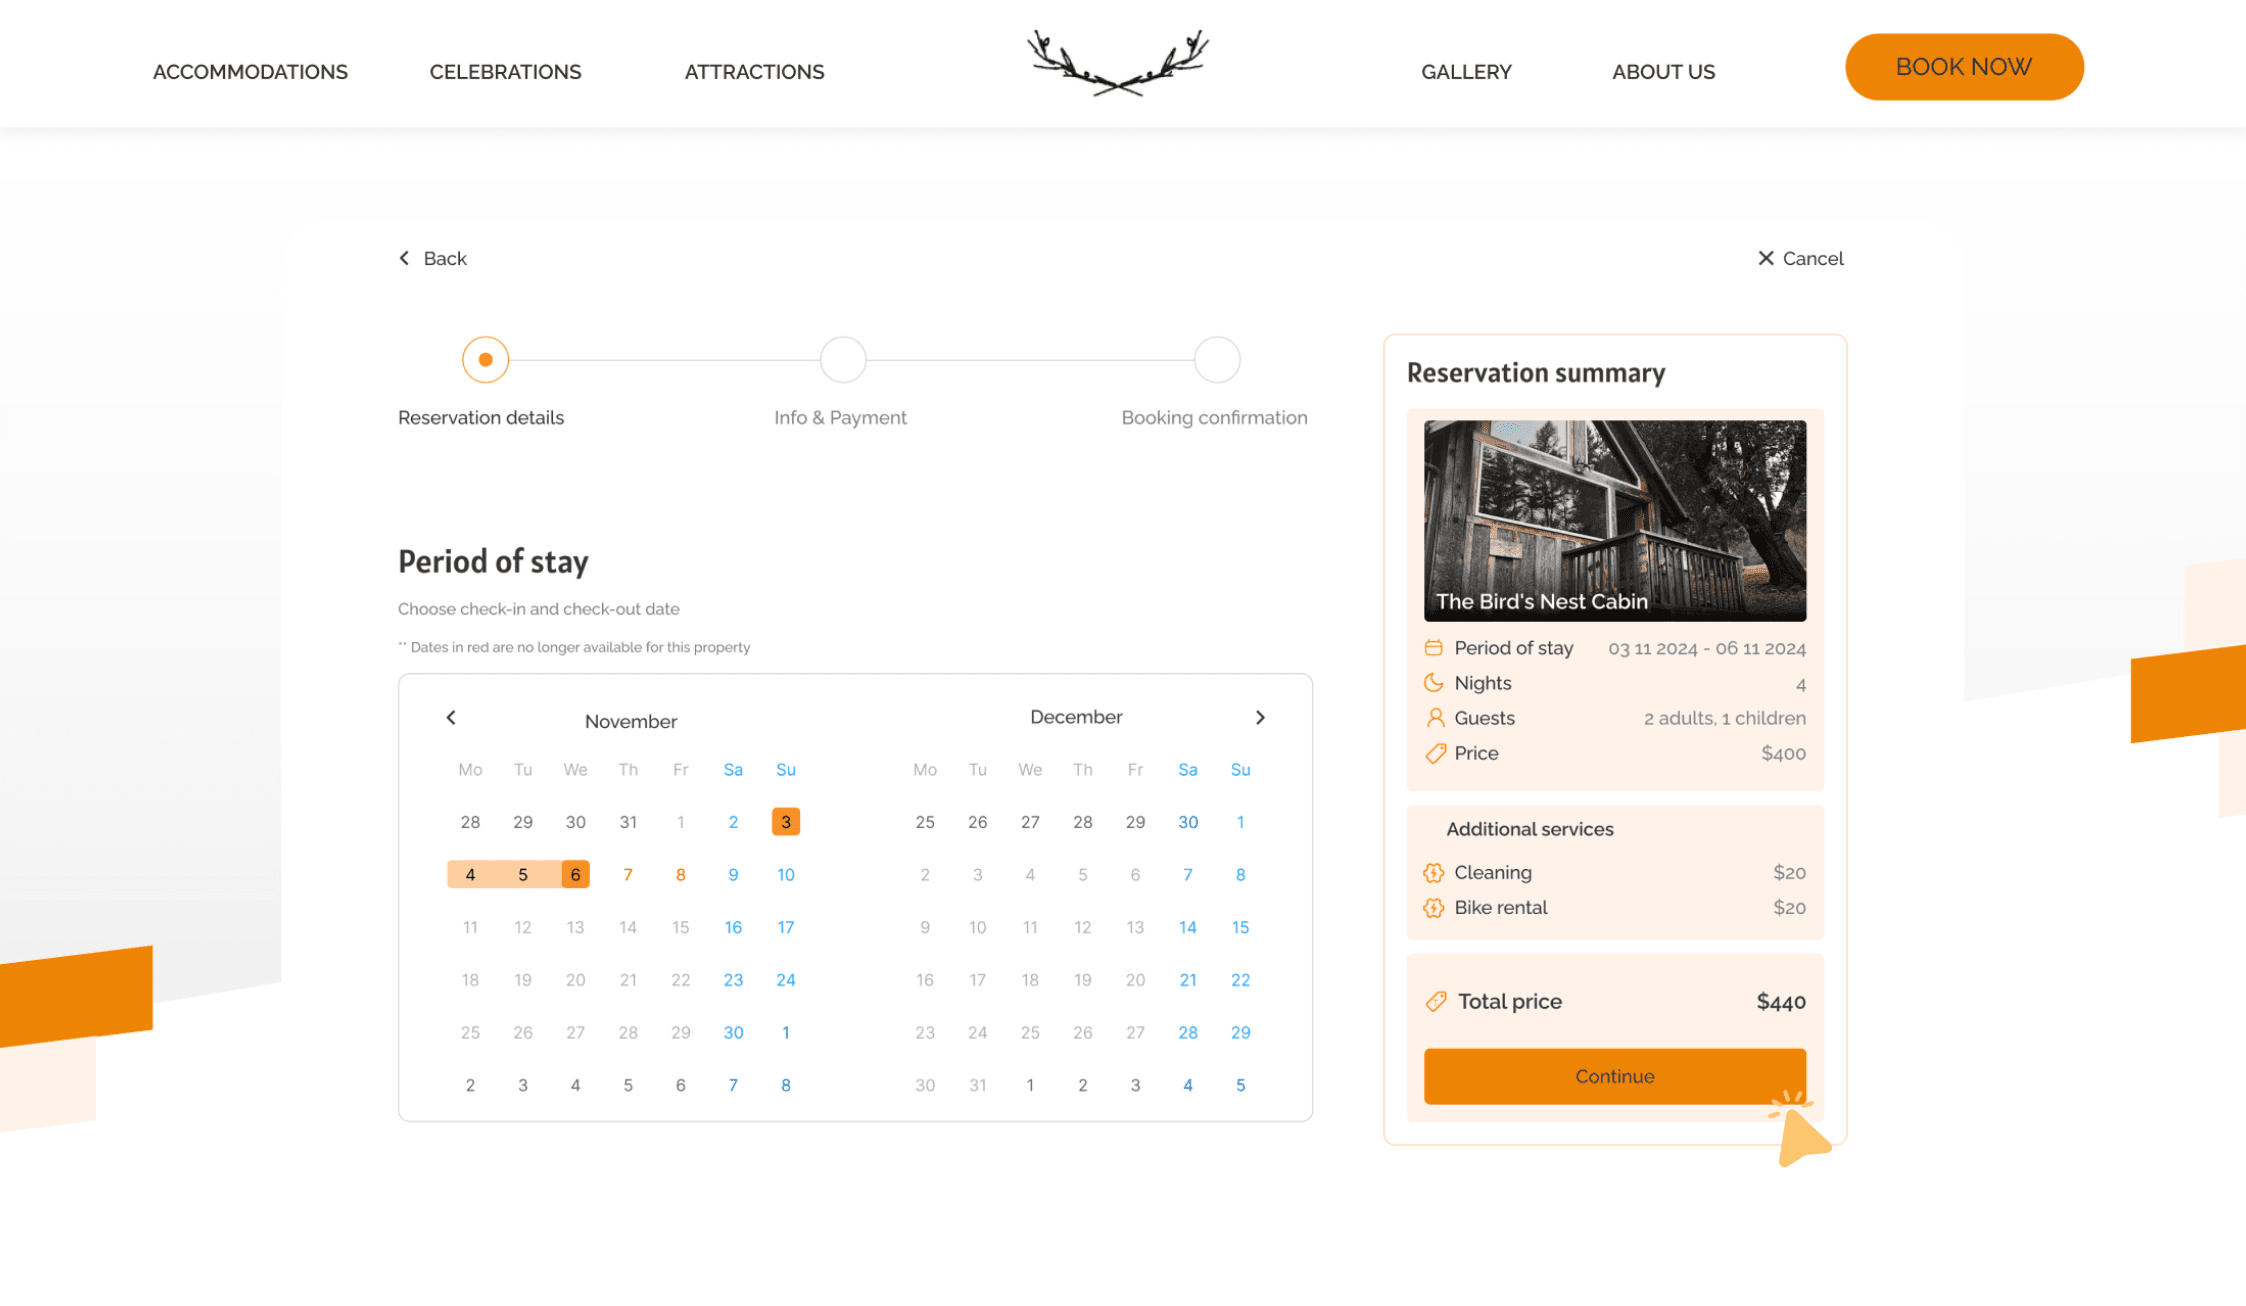The height and width of the screenshot is (1306, 2246).
Task: Click the Booking confirmation step label
Action: point(1214,418)
